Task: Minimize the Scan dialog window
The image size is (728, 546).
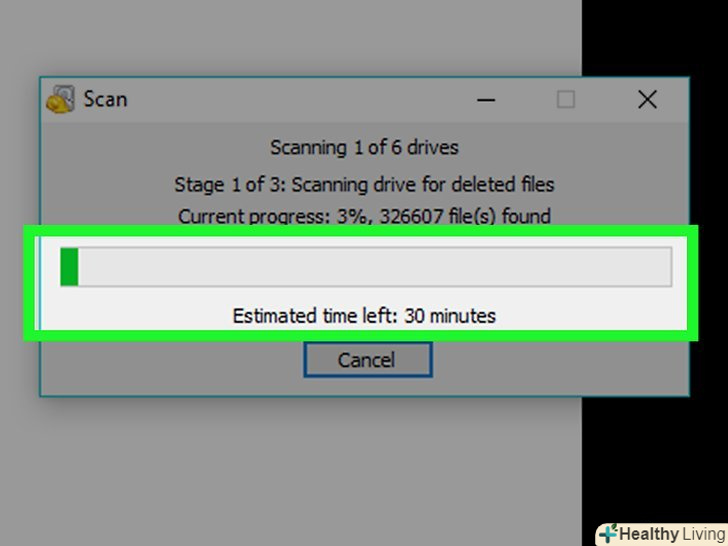Action: pyautogui.click(x=486, y=99)
